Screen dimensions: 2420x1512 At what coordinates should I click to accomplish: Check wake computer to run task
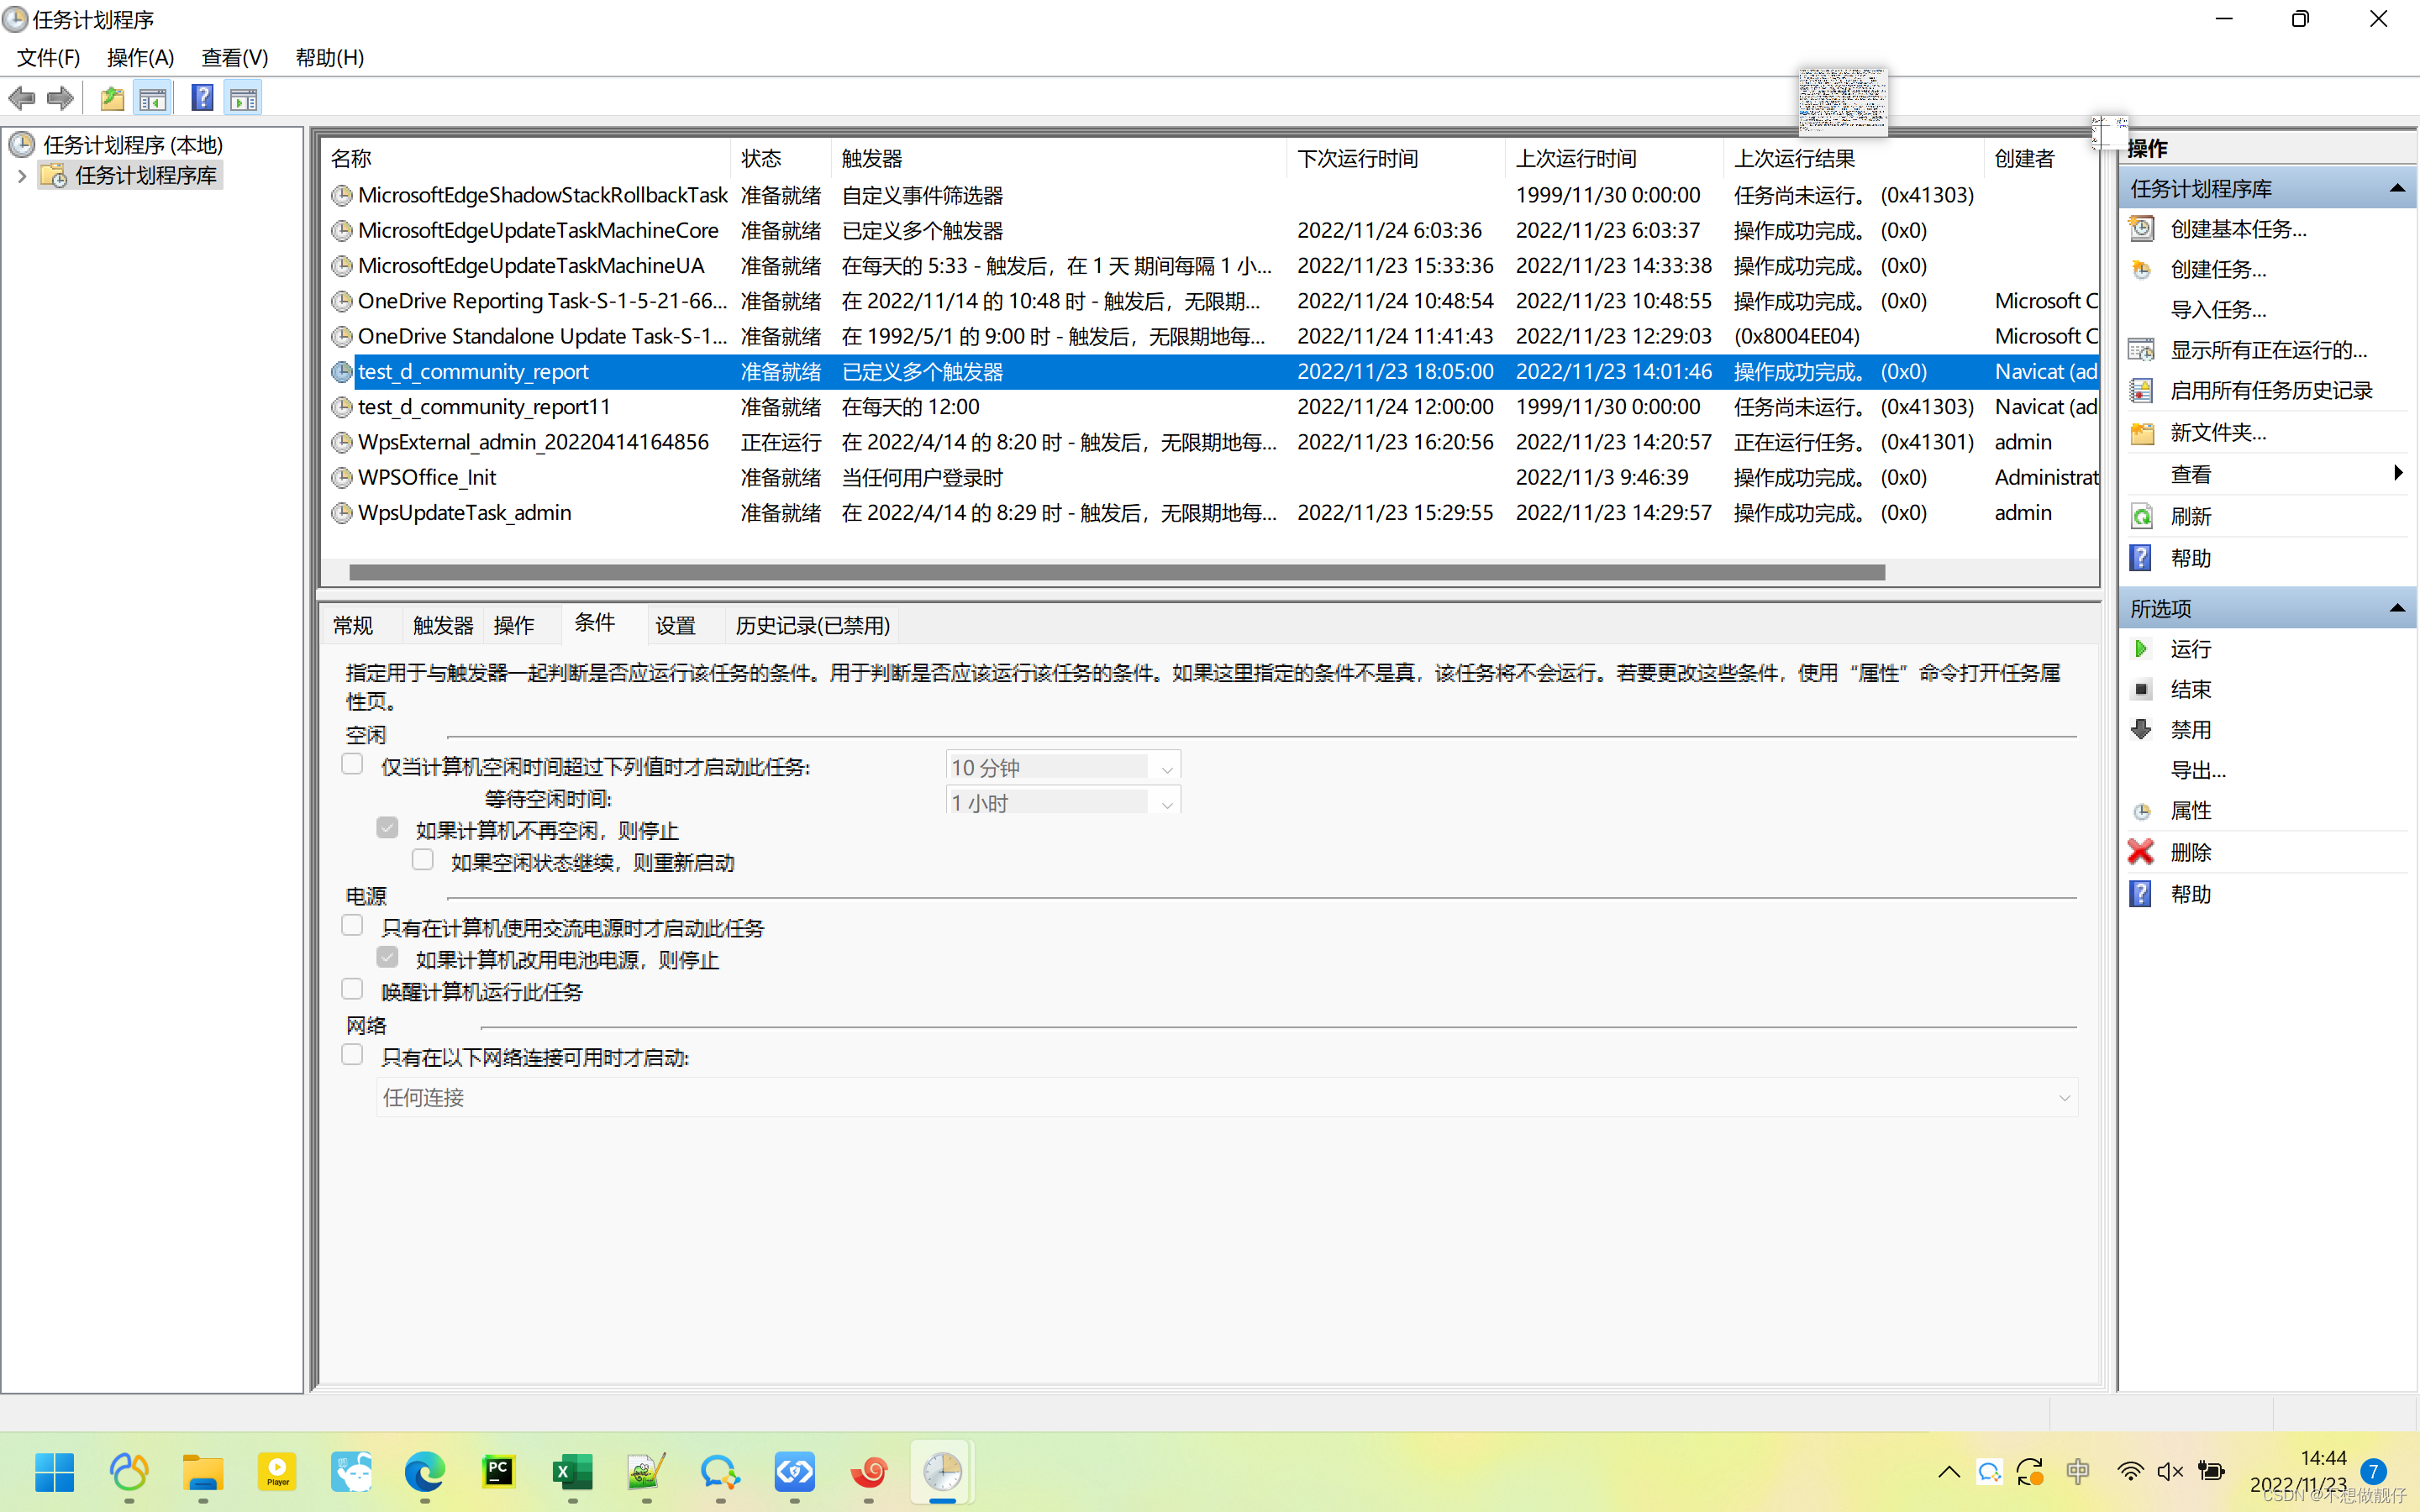352,990
